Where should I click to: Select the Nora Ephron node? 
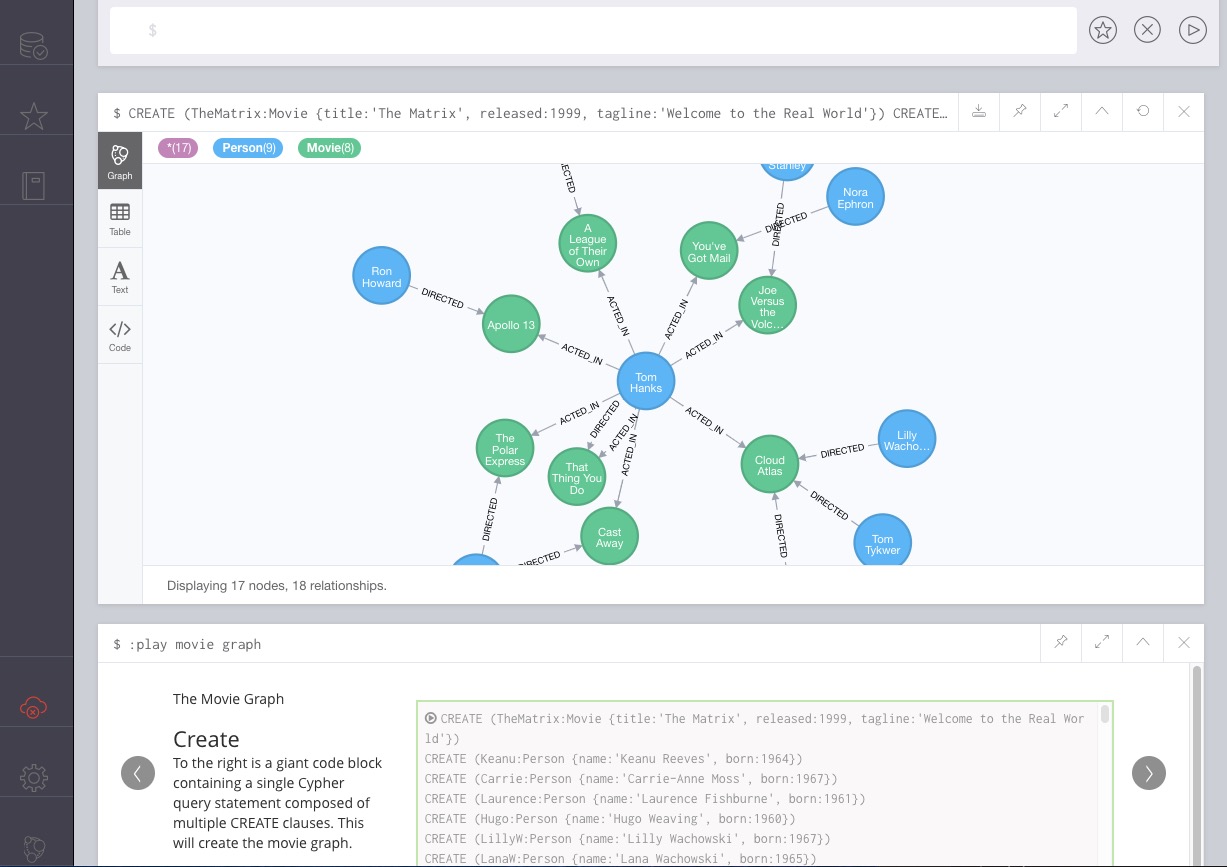(x=856, y=197)
